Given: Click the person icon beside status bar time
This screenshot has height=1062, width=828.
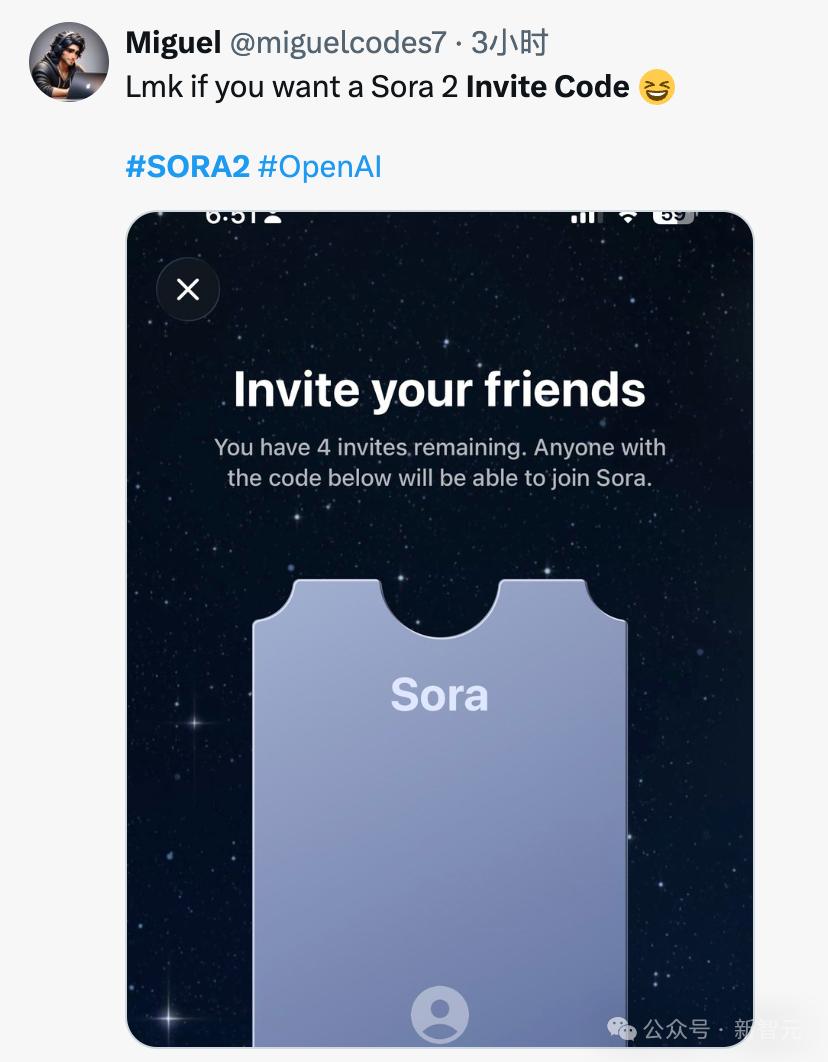Looking at the screenshot, I should click(273, 216).
